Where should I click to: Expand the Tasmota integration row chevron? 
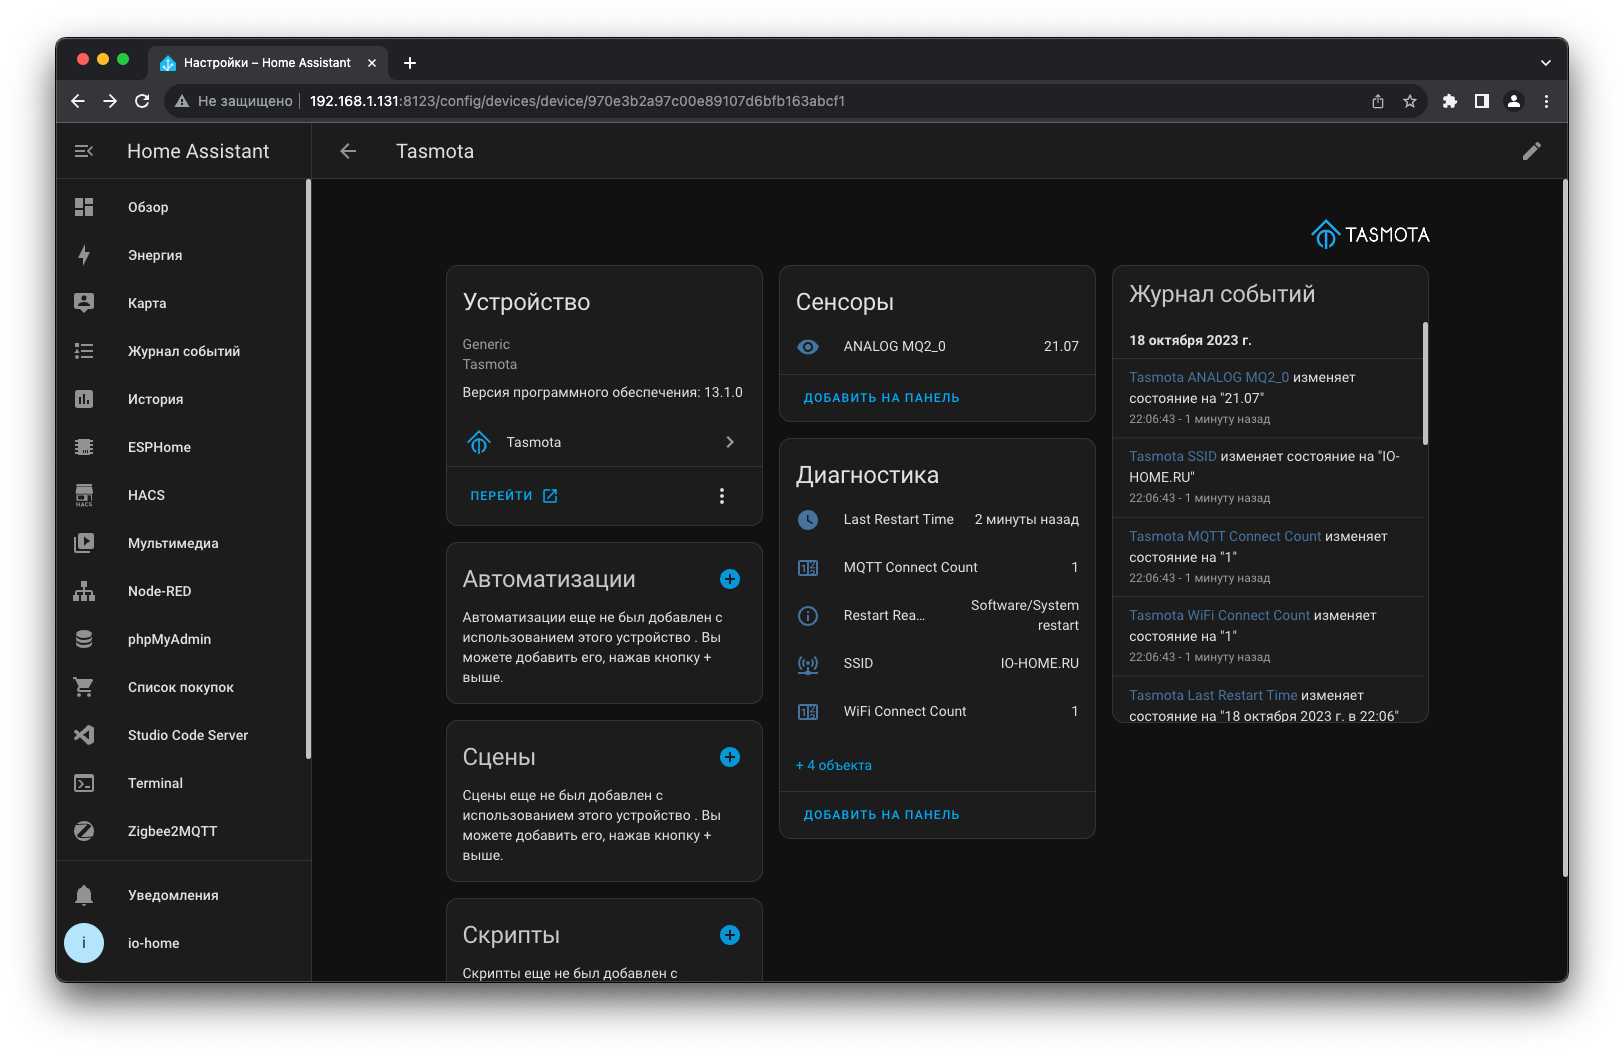tap(730, 442)
